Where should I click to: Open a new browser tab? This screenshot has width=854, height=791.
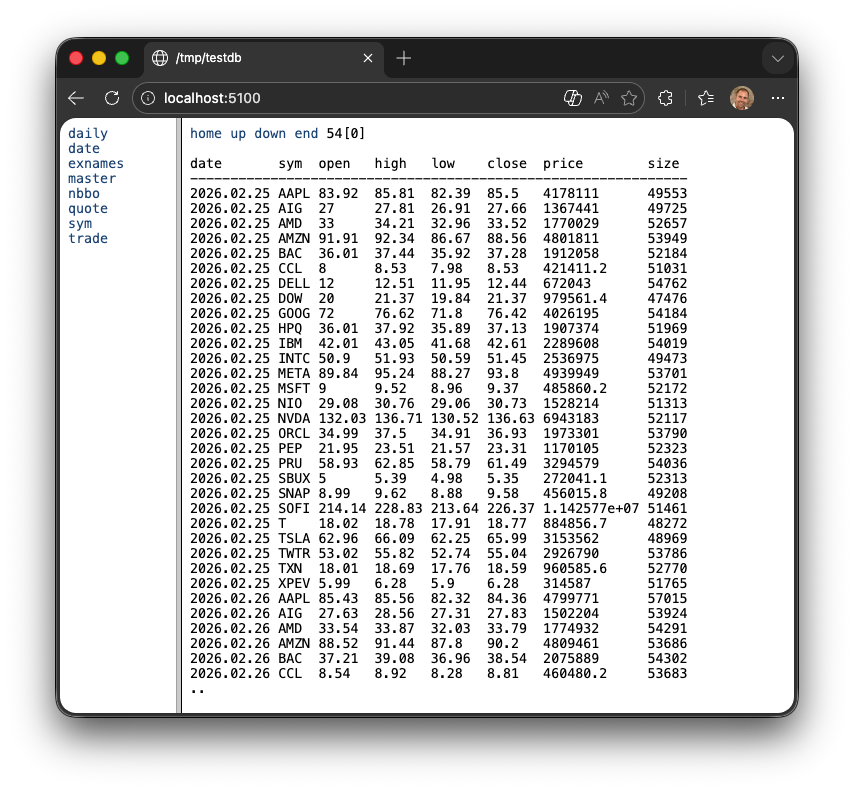tap(403, 58)
